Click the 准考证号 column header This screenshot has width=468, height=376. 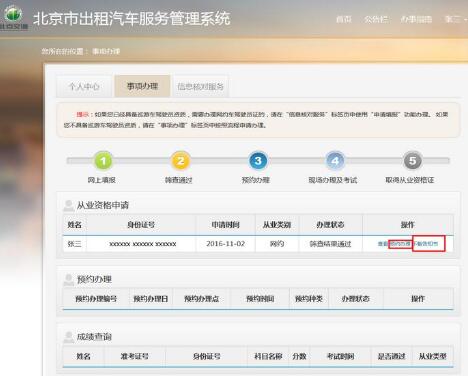[x=135, y=356]
